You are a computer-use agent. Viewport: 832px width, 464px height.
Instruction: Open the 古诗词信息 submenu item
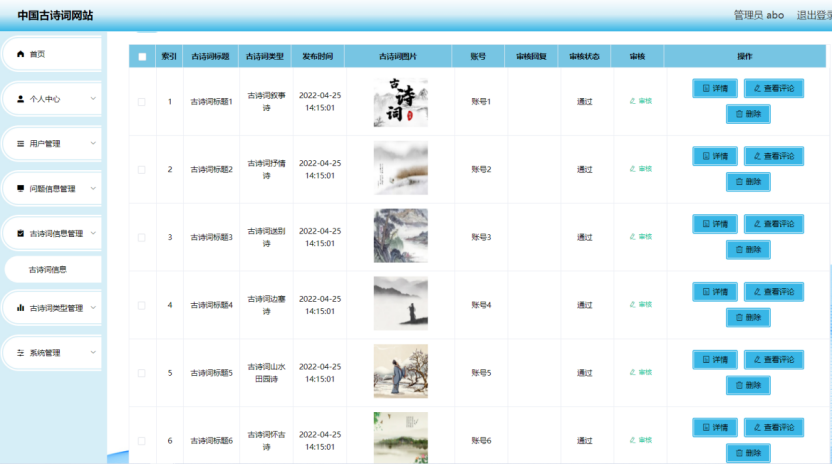click(x=53, y=270)
